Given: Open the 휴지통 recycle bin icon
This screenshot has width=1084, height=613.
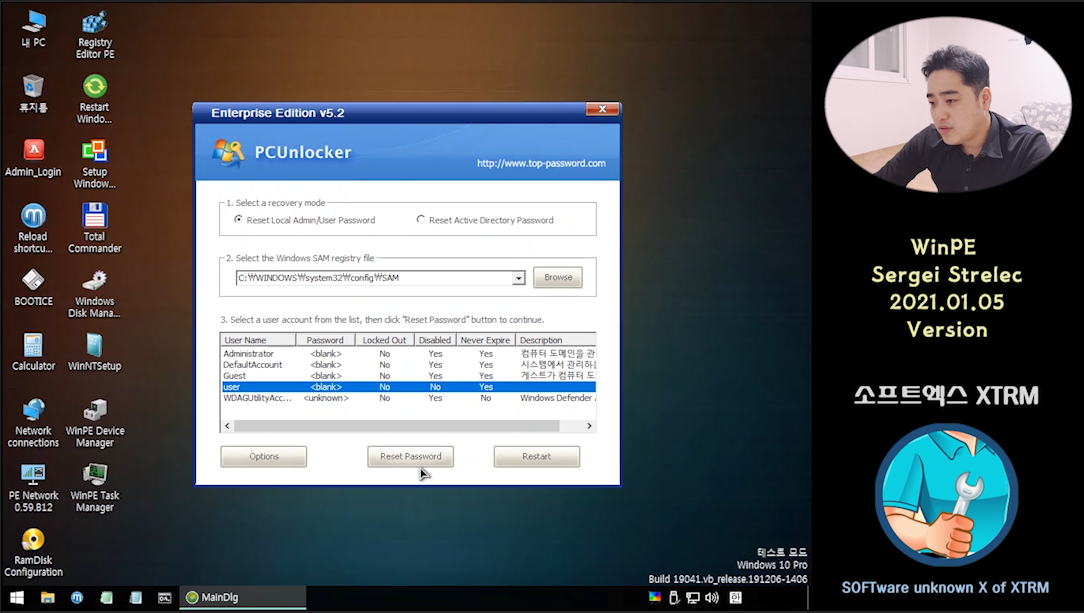Looking at the screenshot, I should (33, 94).
